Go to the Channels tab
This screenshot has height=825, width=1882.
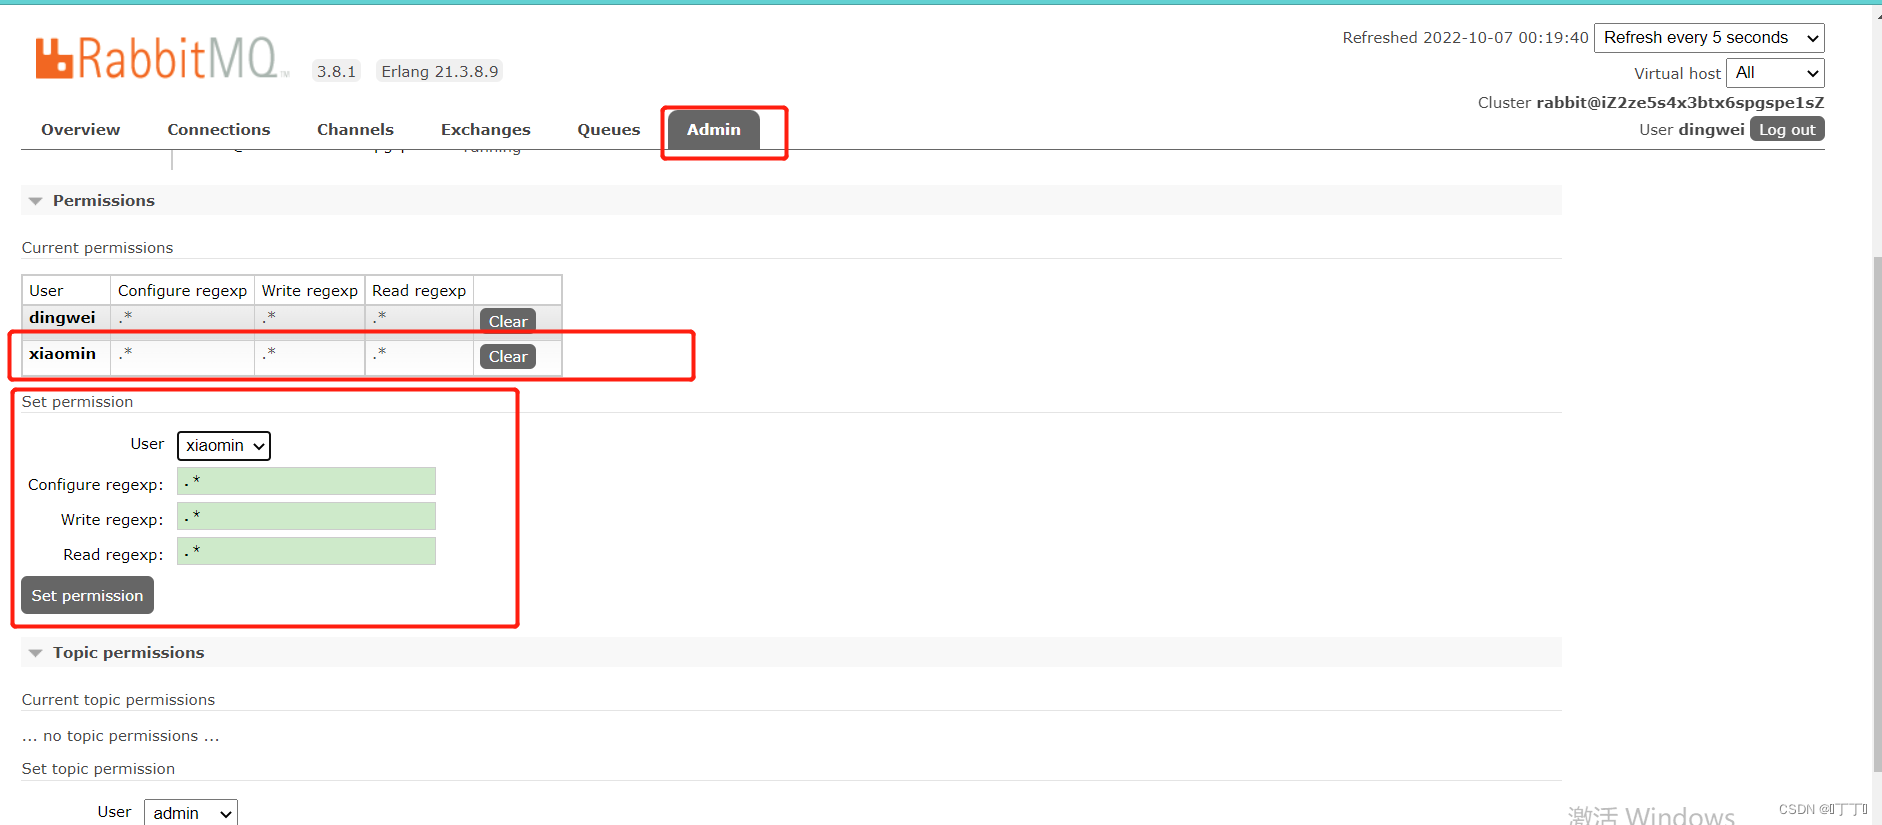[355, 130]
